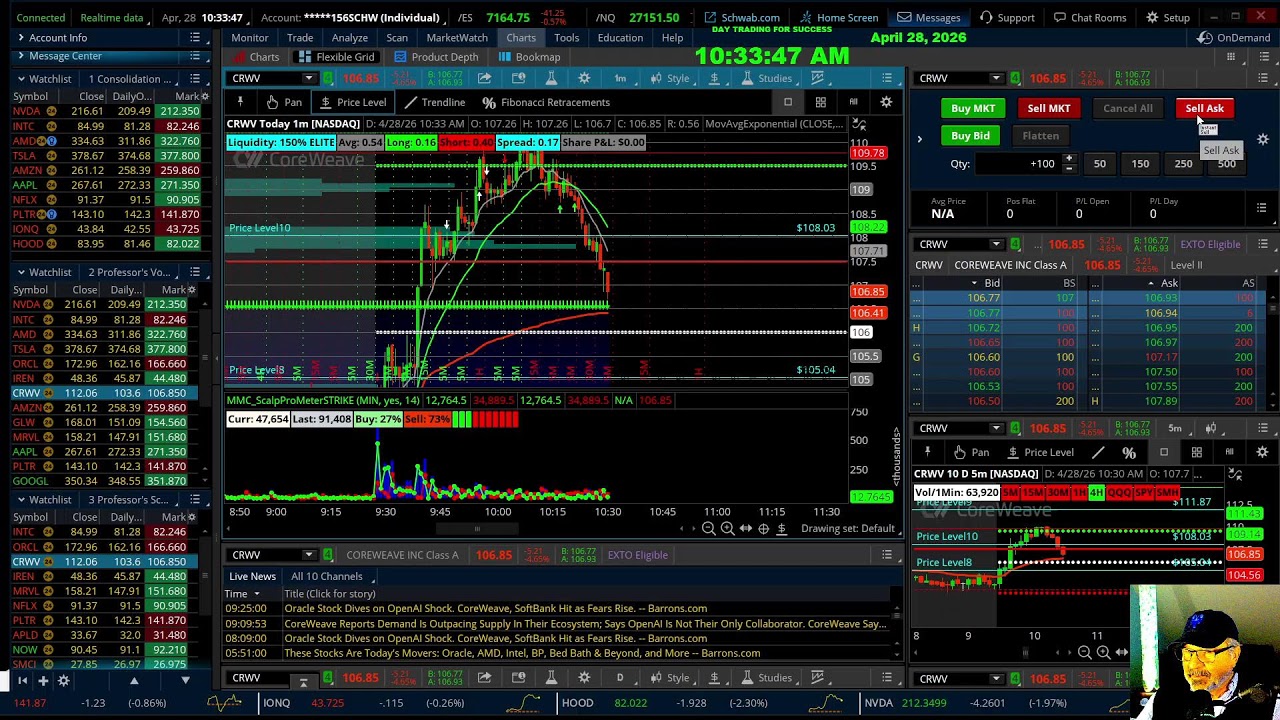Click the Qty +100 input field
This screenshot has height=720, width=1280.
(1018, 164)
